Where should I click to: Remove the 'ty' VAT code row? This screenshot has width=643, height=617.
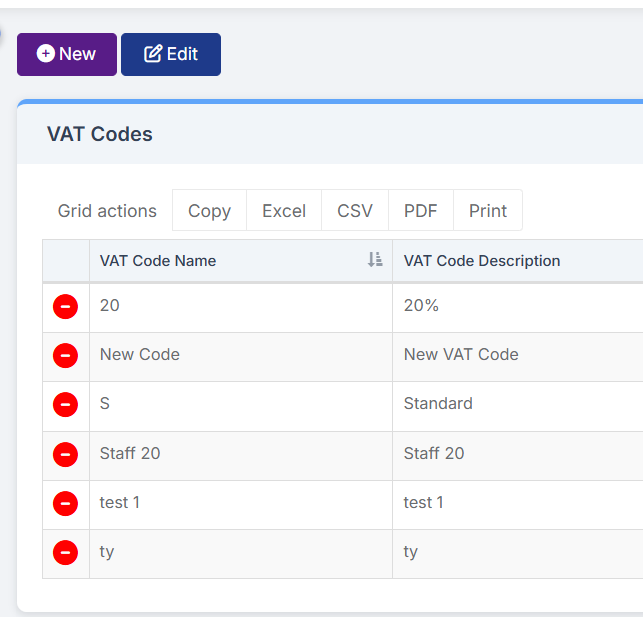[65, 553]
